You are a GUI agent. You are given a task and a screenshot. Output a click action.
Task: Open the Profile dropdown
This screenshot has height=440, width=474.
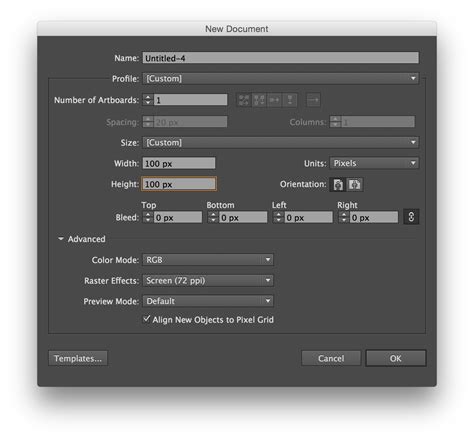coord(281,79)
